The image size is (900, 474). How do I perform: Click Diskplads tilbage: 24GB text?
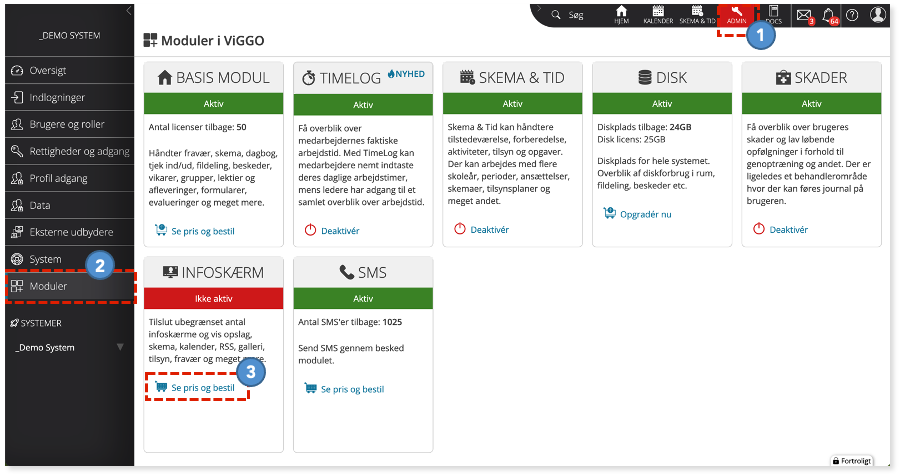click(x=644, y=127)
